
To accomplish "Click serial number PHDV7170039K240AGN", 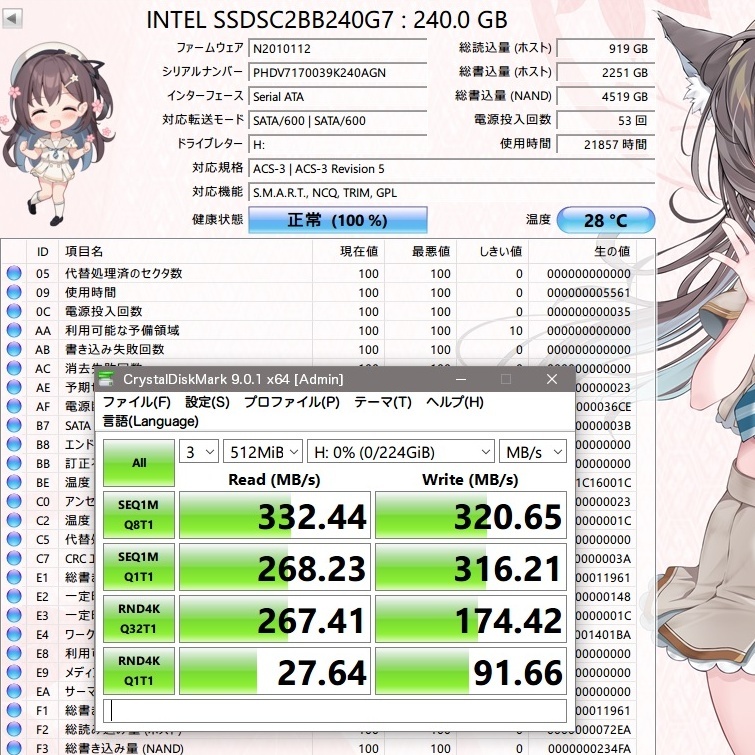I will (338, 72).
